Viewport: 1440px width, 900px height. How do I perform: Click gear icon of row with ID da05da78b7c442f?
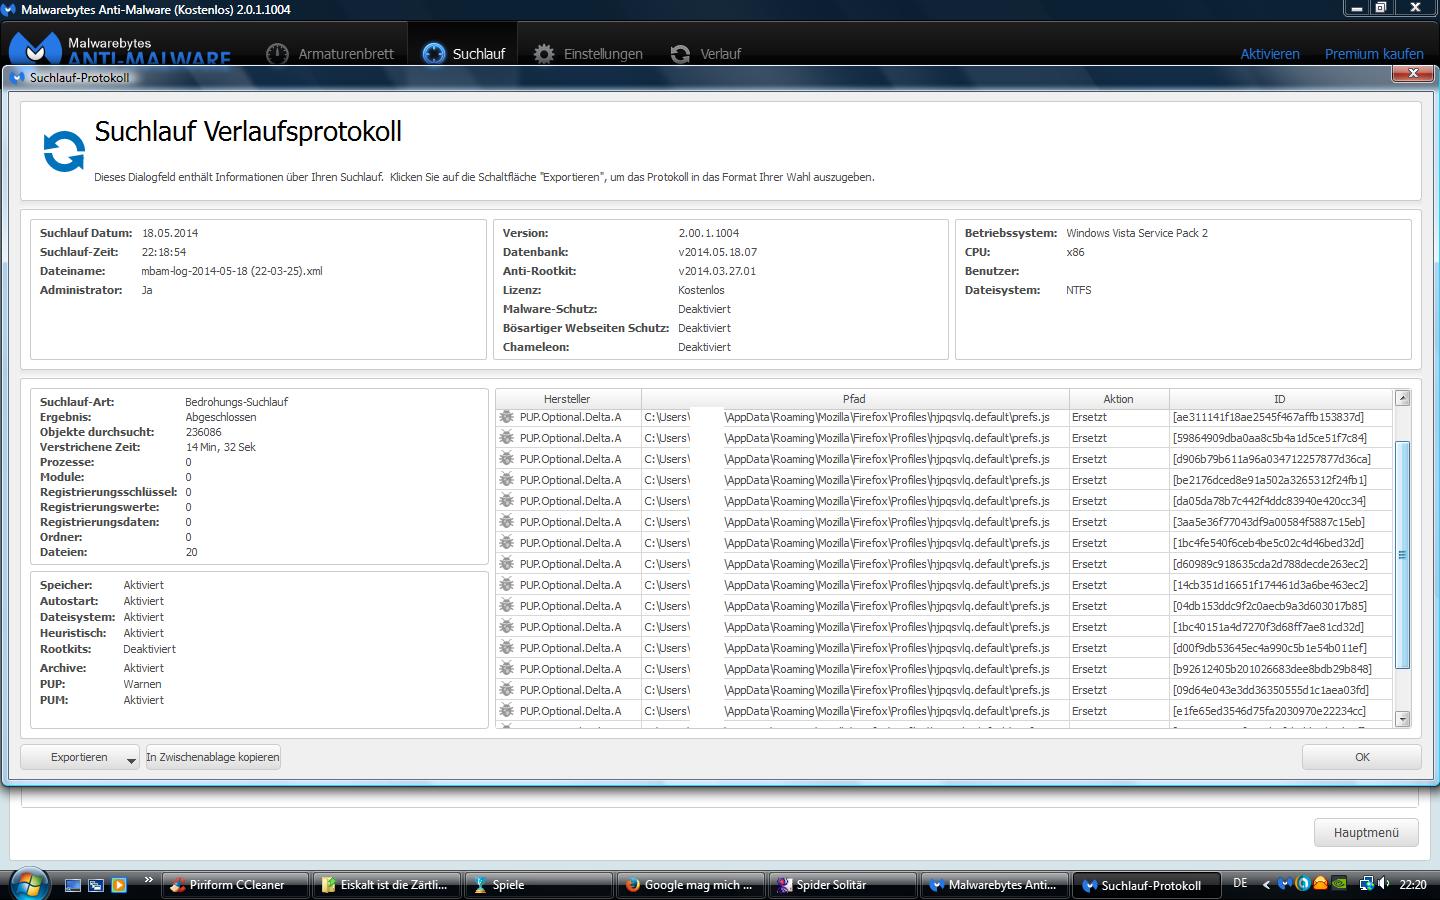tap(506, 501)
